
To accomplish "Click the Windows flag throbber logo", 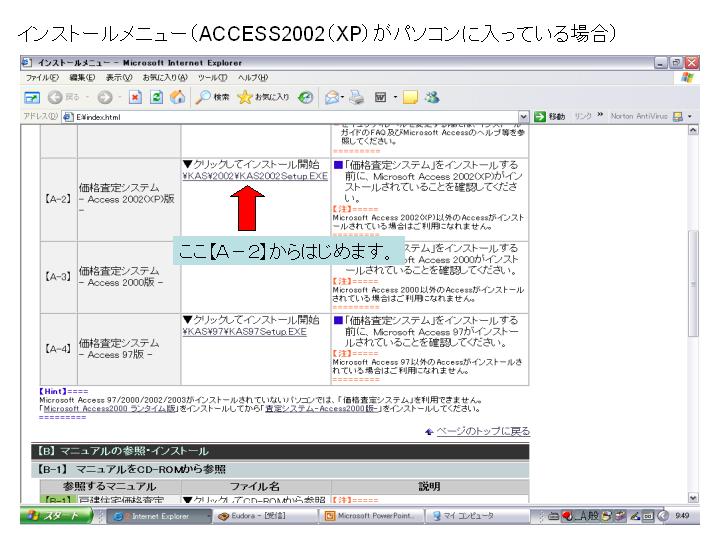I will coord(687,78).
